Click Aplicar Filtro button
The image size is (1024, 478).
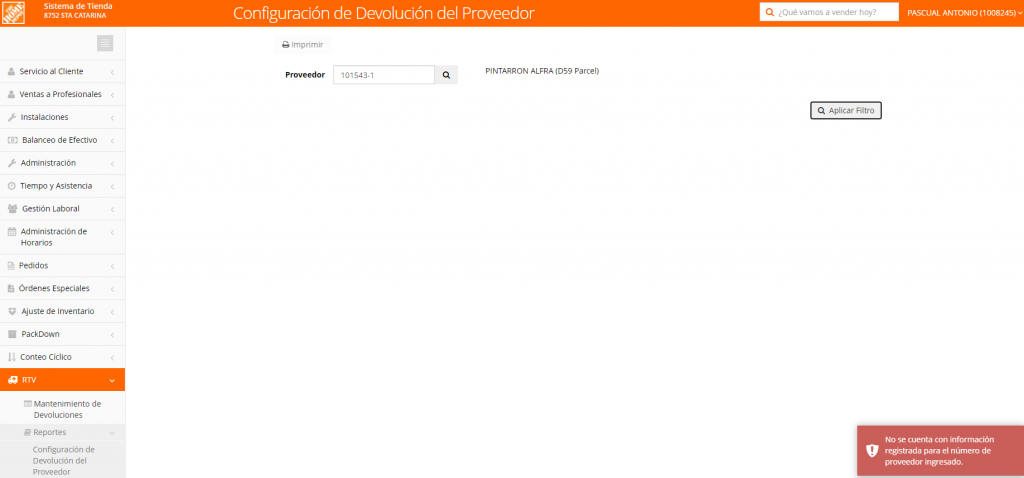tap(846, 110)
